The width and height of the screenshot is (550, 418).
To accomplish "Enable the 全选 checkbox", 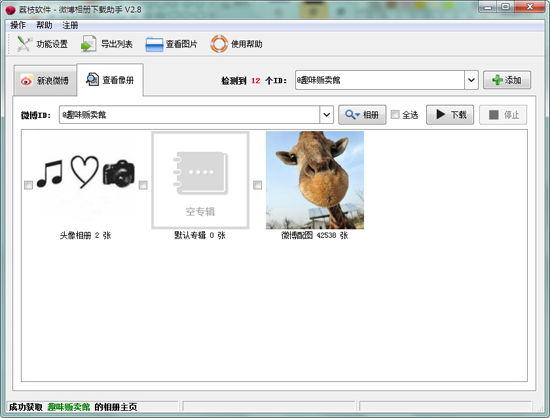I will pos(395,115).
